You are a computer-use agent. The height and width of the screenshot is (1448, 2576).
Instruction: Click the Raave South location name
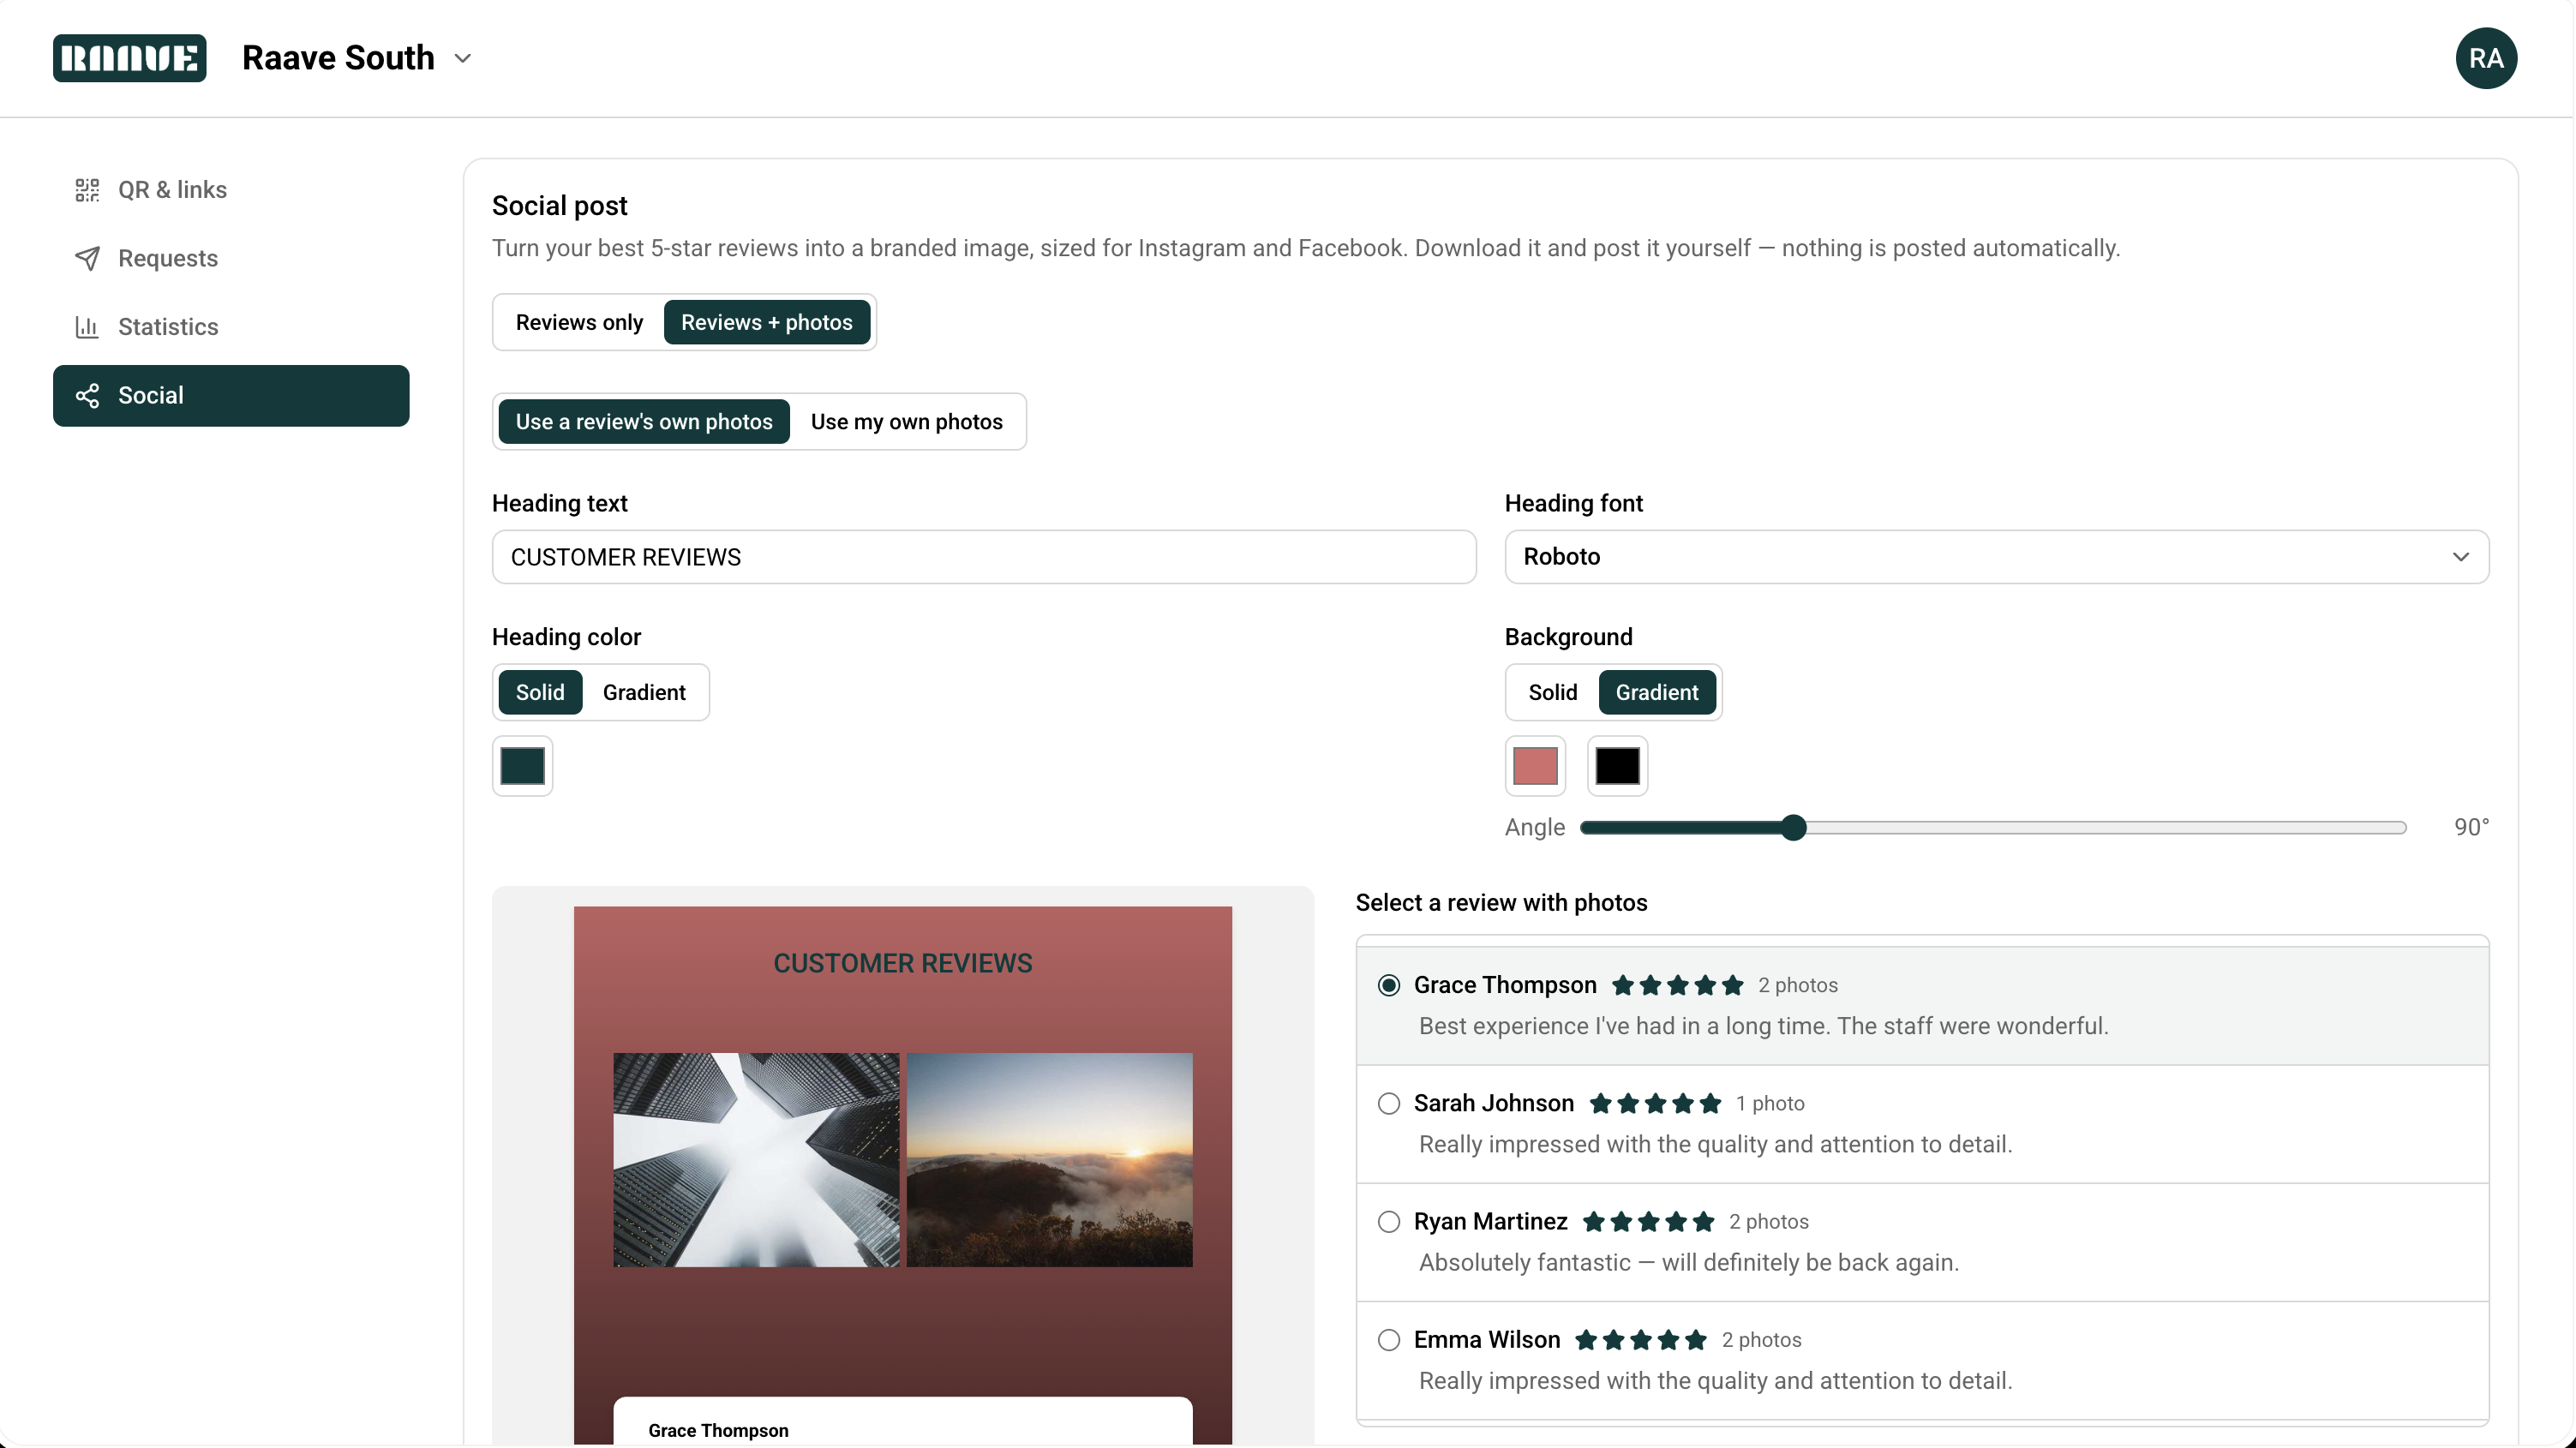click(338, 58)
